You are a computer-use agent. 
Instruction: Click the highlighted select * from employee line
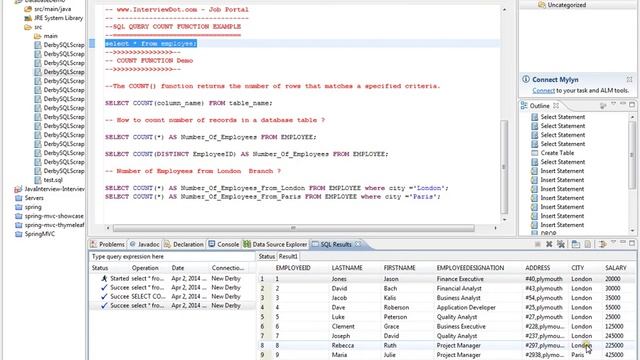[x=151, y=43]
